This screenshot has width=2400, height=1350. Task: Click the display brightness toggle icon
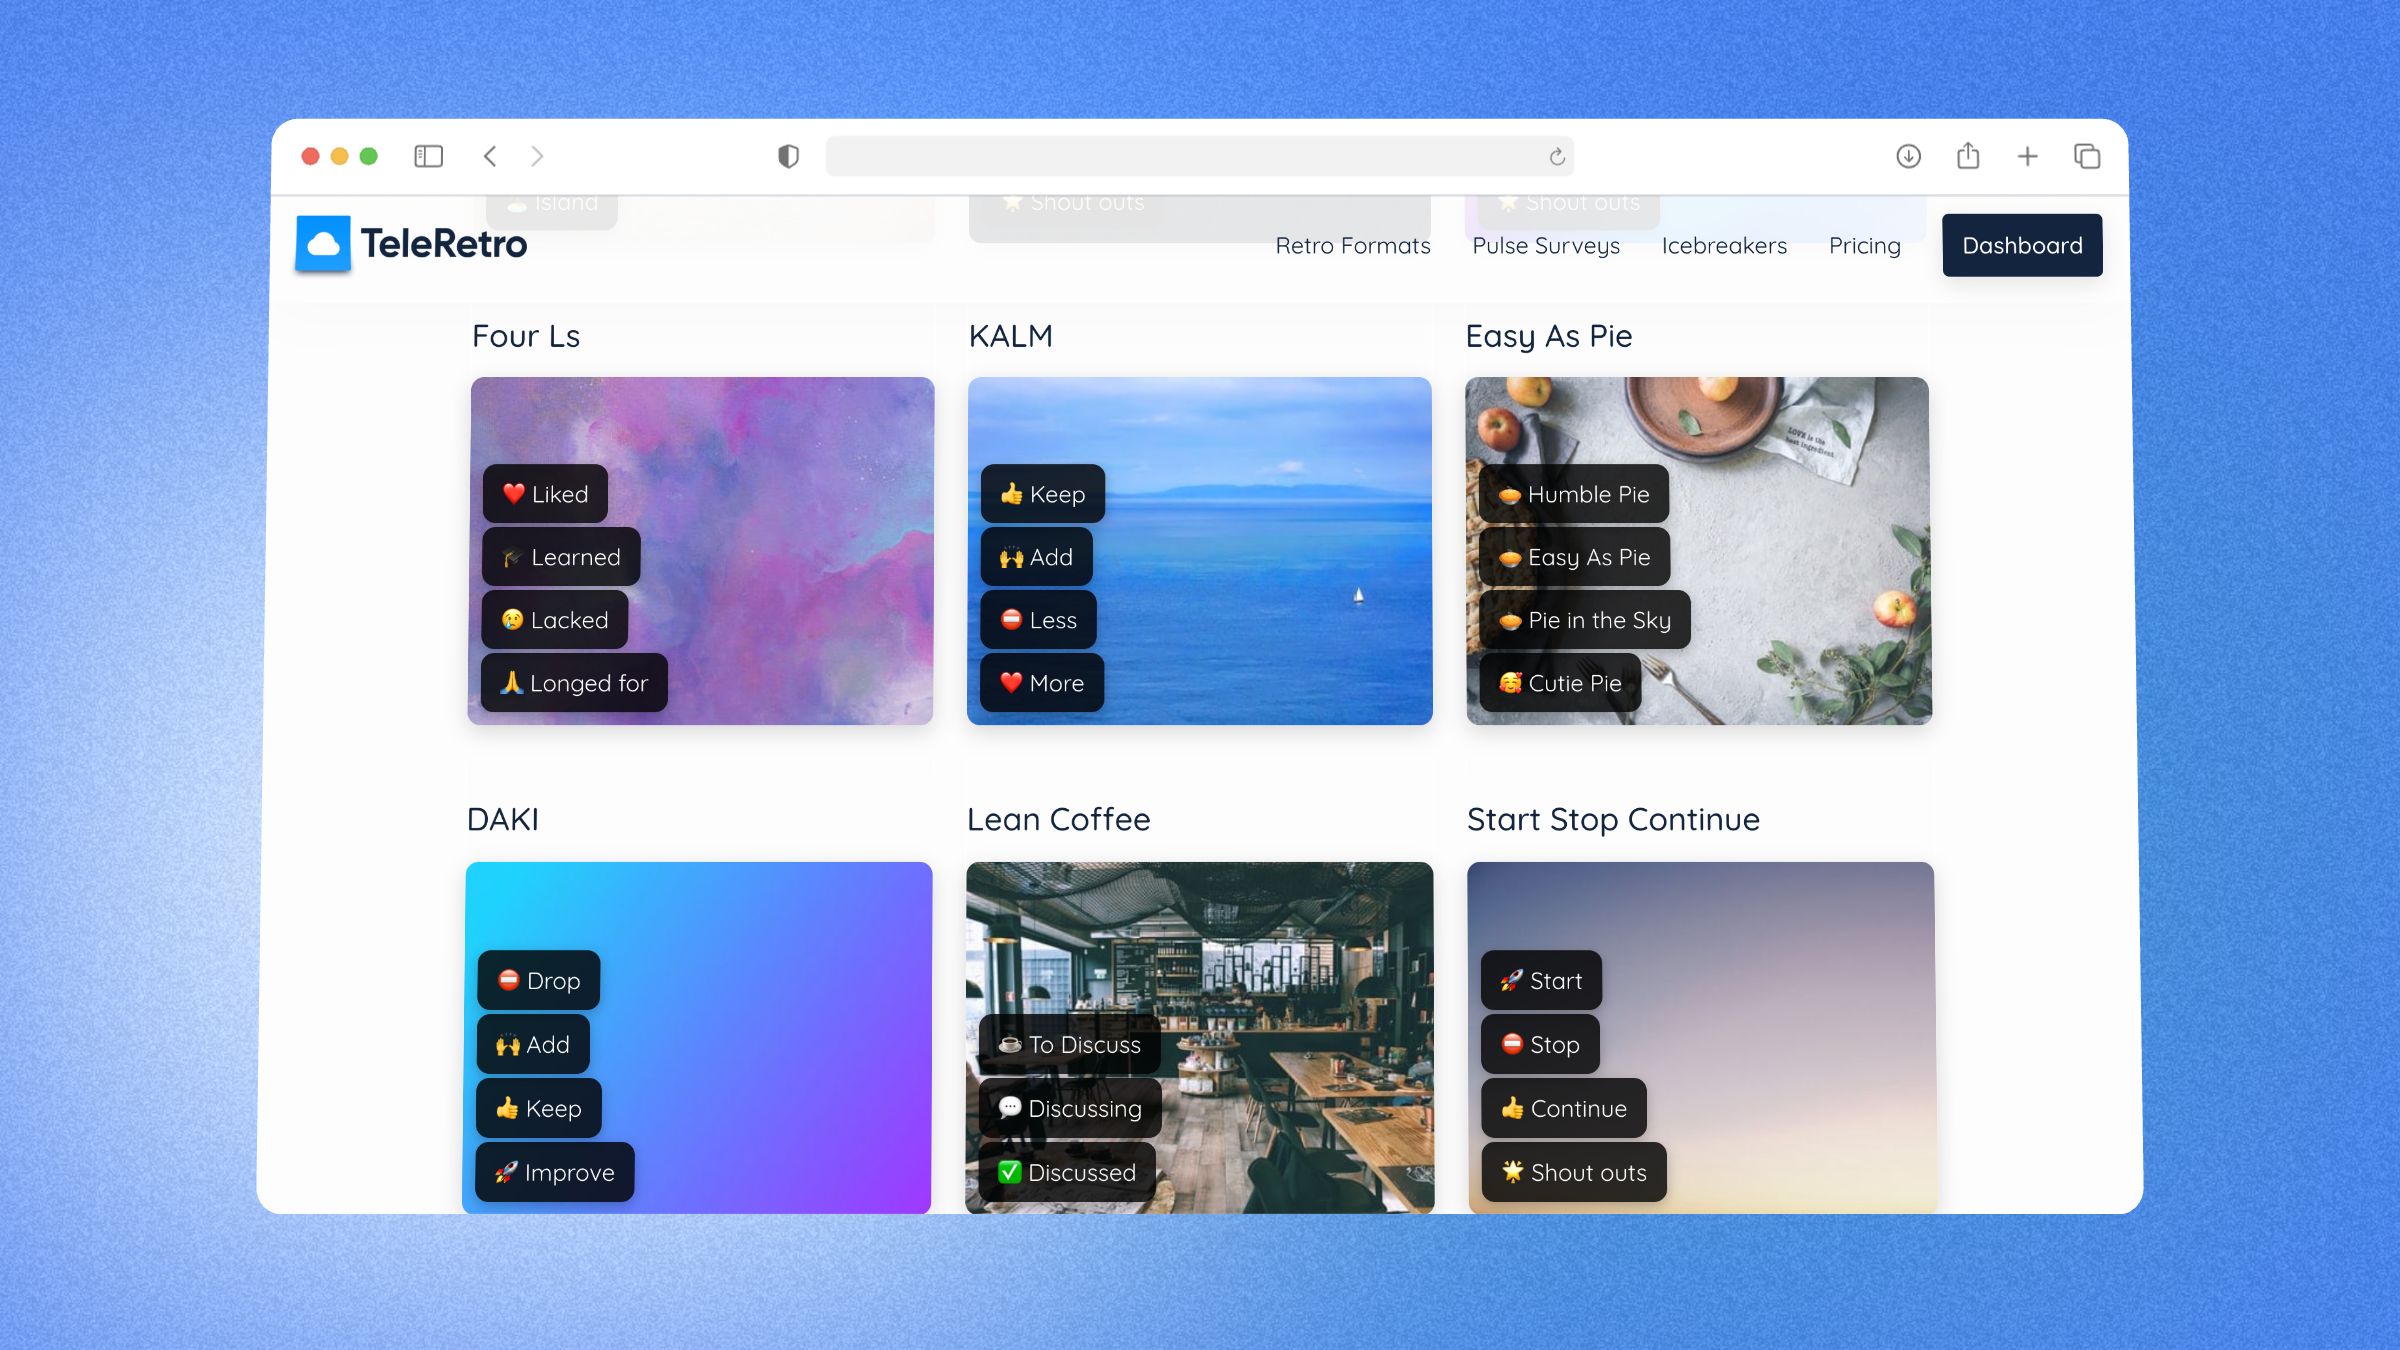(x=788, y=155)
